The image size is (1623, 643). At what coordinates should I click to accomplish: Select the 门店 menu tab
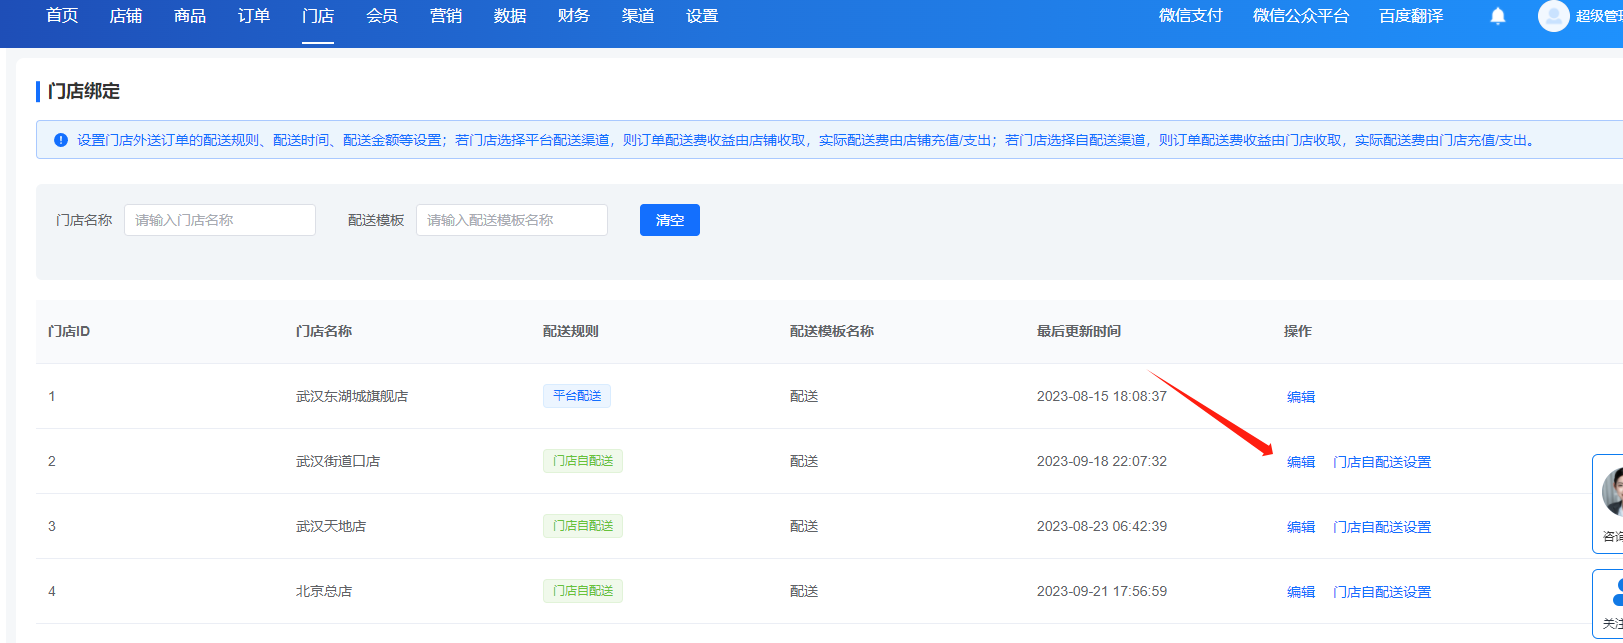point(318,16)
